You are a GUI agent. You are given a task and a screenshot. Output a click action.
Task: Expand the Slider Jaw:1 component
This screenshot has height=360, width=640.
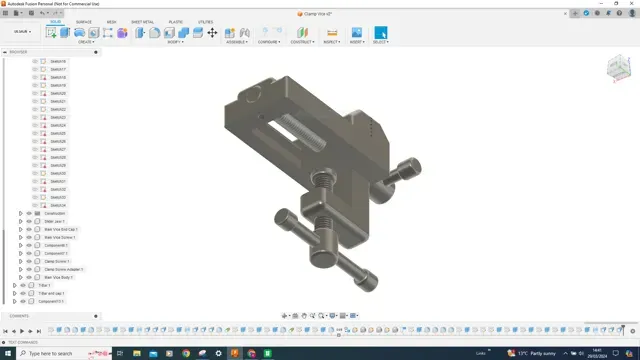point(20,221)
